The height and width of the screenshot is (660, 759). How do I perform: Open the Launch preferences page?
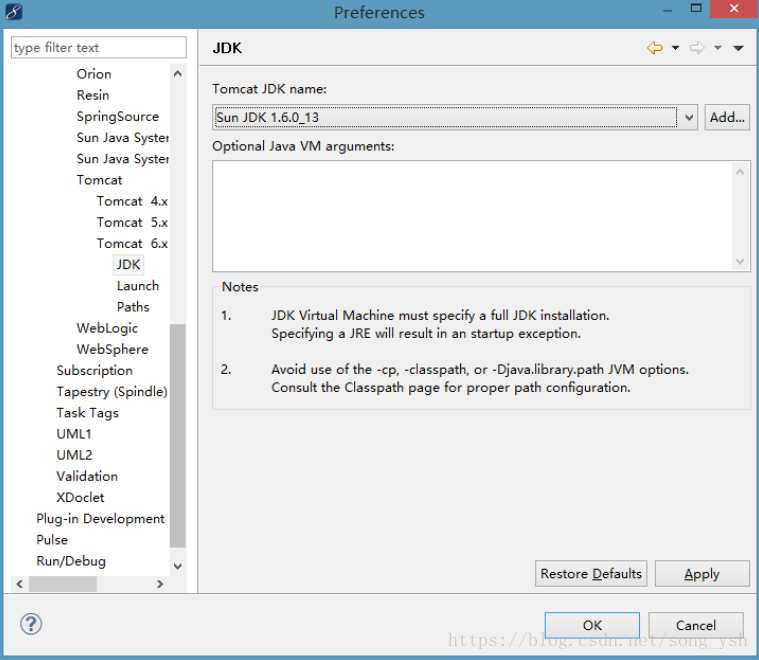click(138, 286)
